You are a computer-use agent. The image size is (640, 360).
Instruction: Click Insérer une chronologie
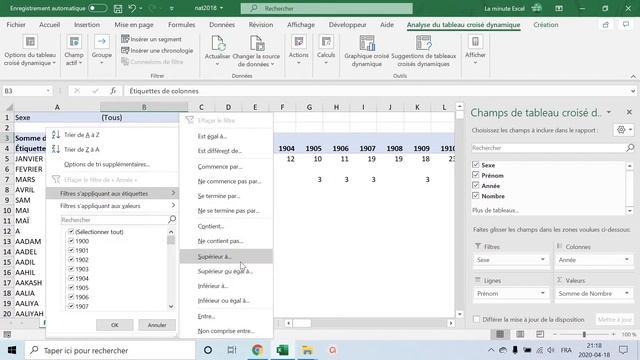[157, 51]
